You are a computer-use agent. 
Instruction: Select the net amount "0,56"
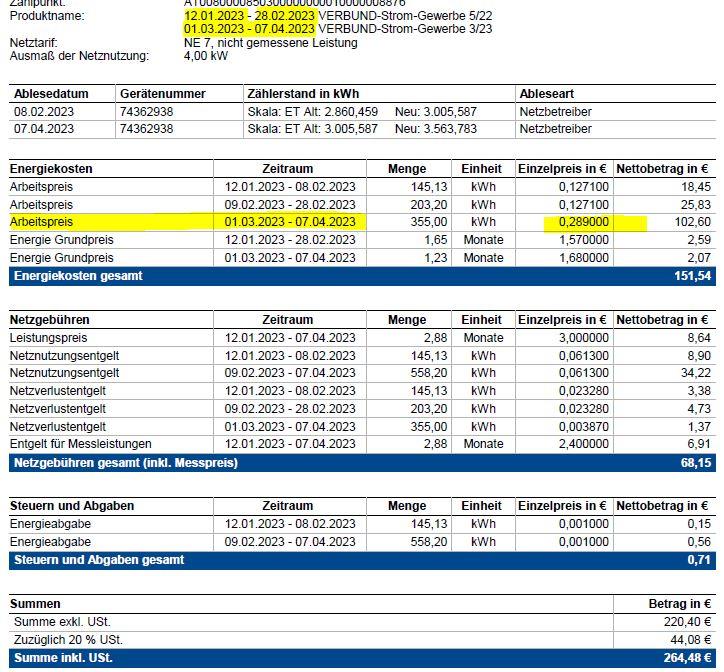pyautogui.click(x=699, y=542)
